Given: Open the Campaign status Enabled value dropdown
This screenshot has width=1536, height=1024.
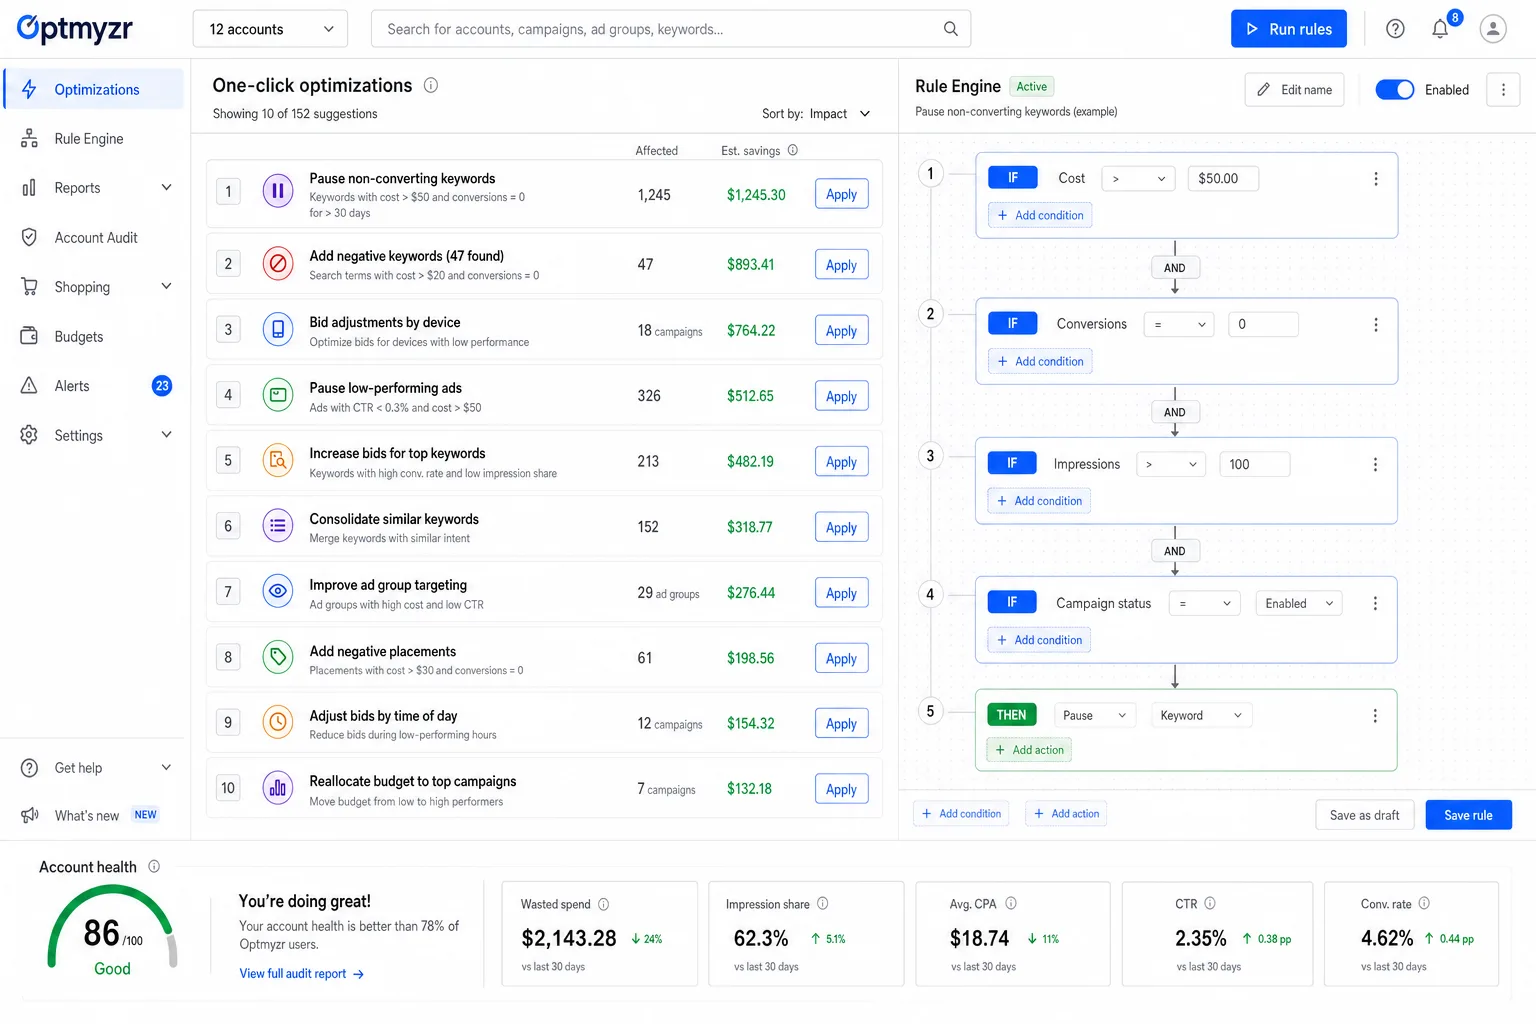Looking at the screenshot, I should tap(1298, 603).
